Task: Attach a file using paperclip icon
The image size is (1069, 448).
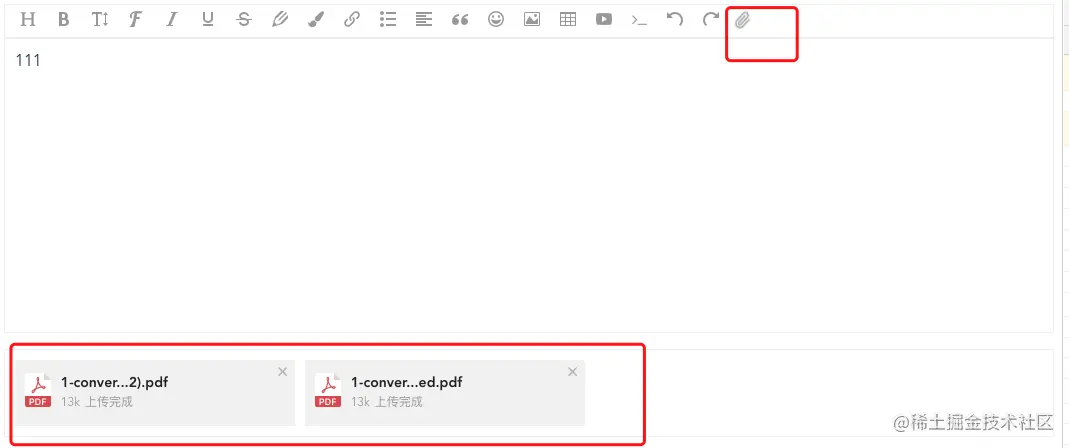Action: pyautogui.click(x=742, y=20)
